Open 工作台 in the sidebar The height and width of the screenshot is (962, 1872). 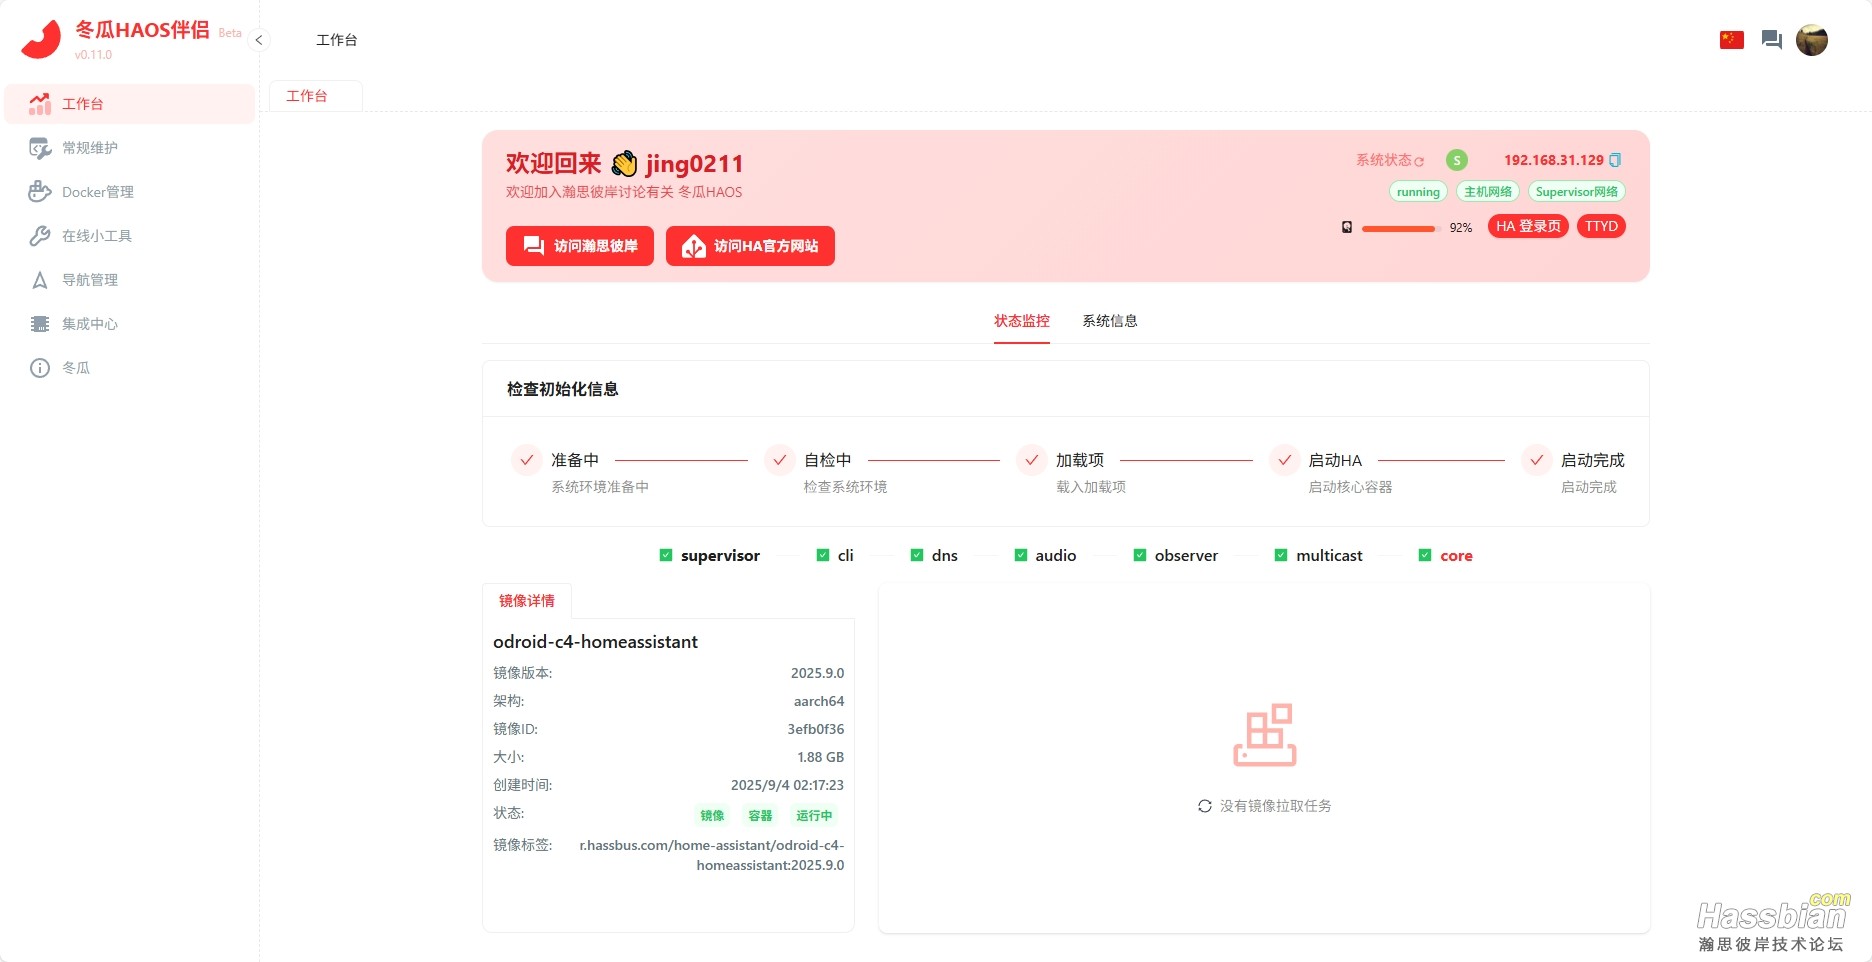(x=130, y=104)
